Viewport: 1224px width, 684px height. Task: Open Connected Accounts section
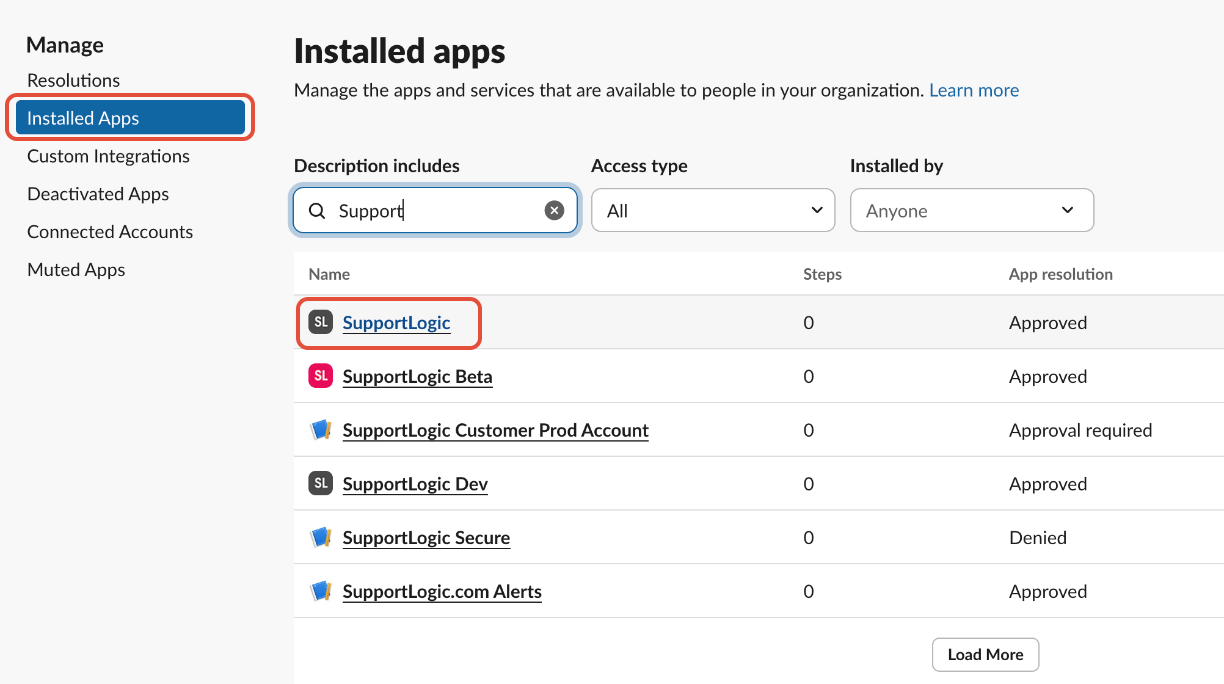point(110,232)
